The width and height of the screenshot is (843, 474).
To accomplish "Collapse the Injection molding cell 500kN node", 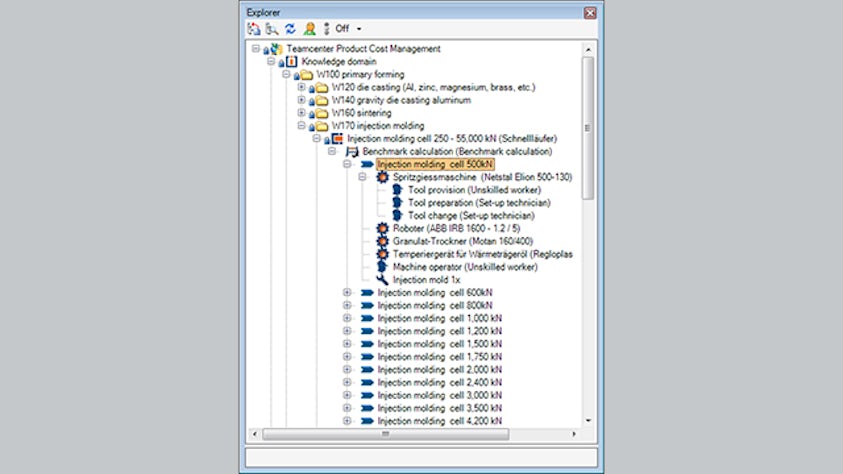I will tap(347, 164).
